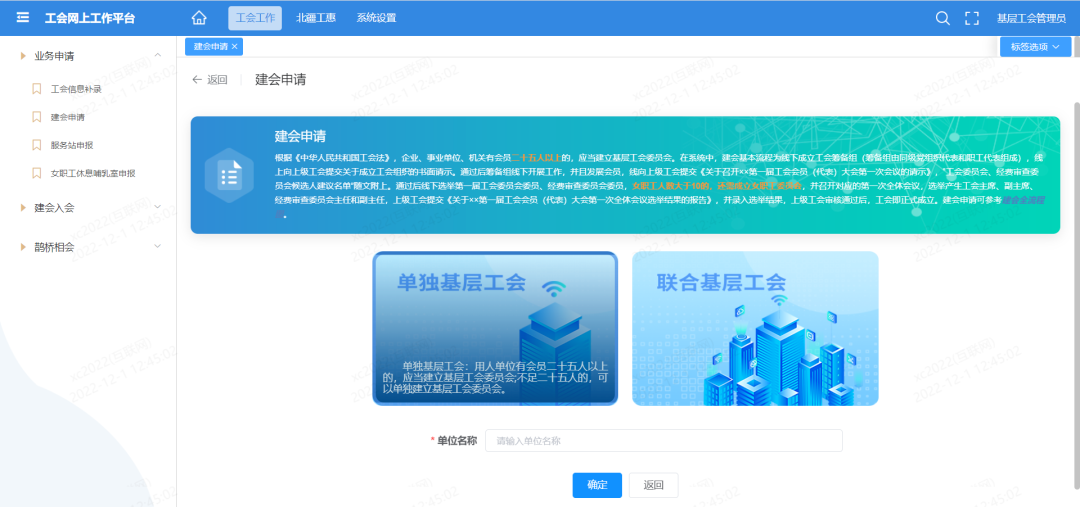Close the 建会申请 tab
The width and height of the screenshot is (1080, 507).
(235, 47)
